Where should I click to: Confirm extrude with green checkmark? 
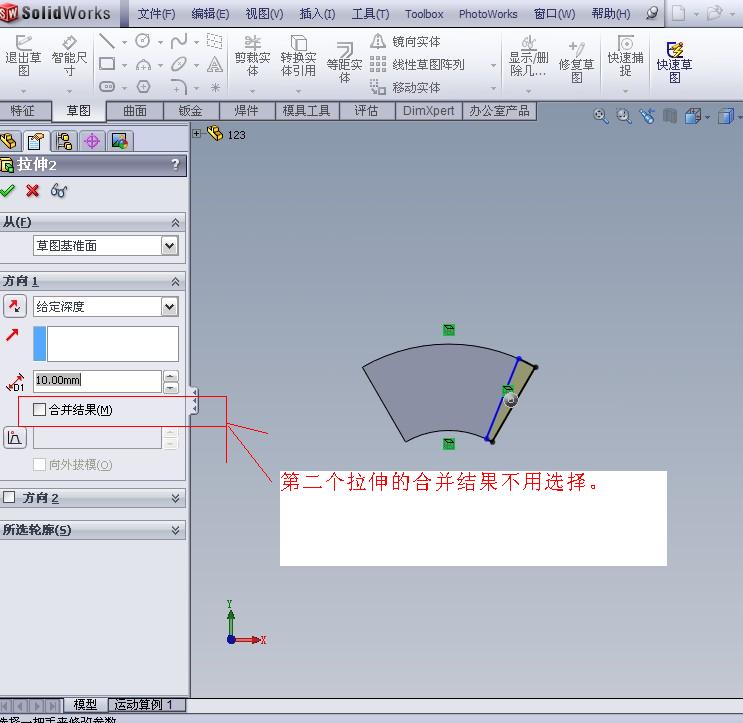[8, 190]
